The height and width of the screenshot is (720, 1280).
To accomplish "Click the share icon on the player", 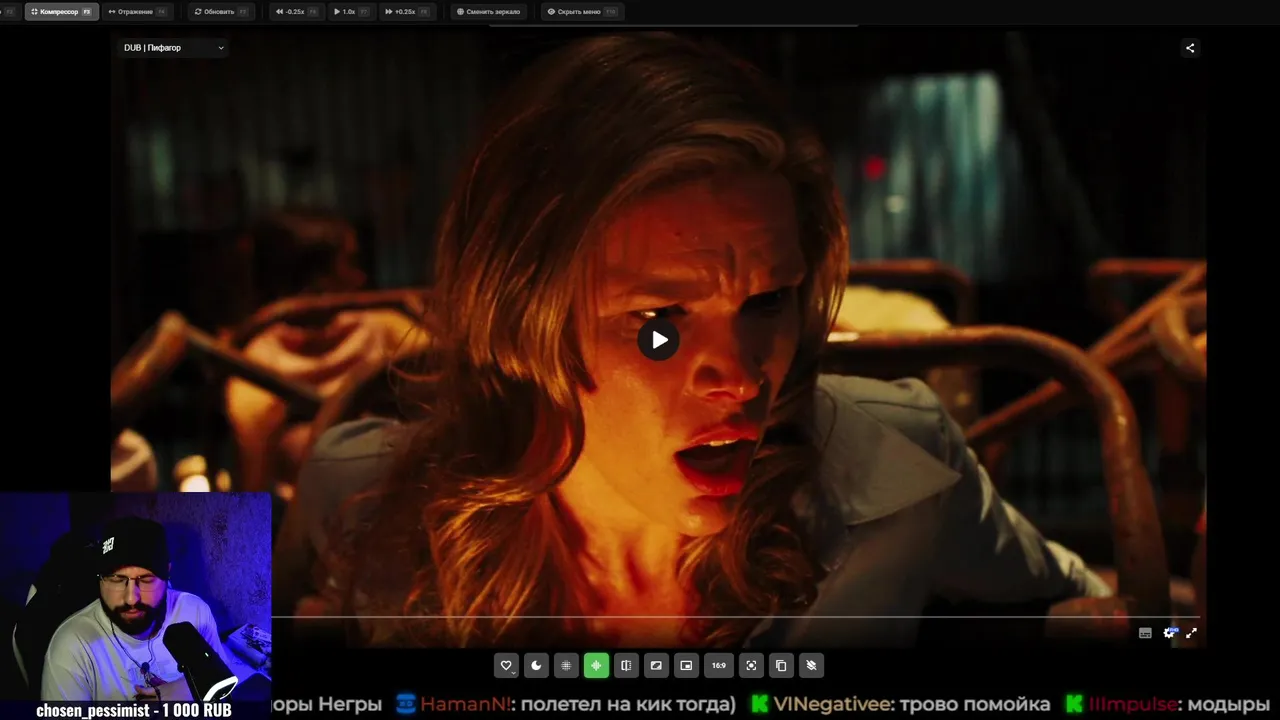I will pyautogui.click(x=1189, y=48).
